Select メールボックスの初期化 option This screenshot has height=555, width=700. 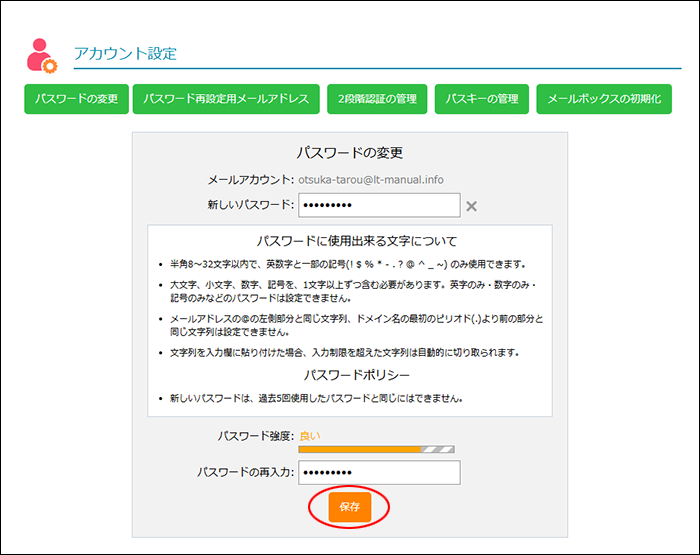pos(604,99)
